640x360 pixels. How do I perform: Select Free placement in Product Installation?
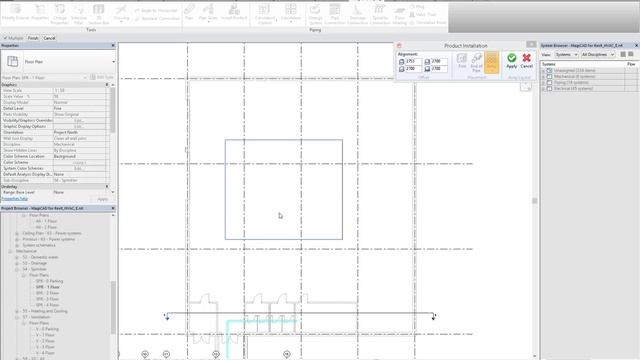462,60
